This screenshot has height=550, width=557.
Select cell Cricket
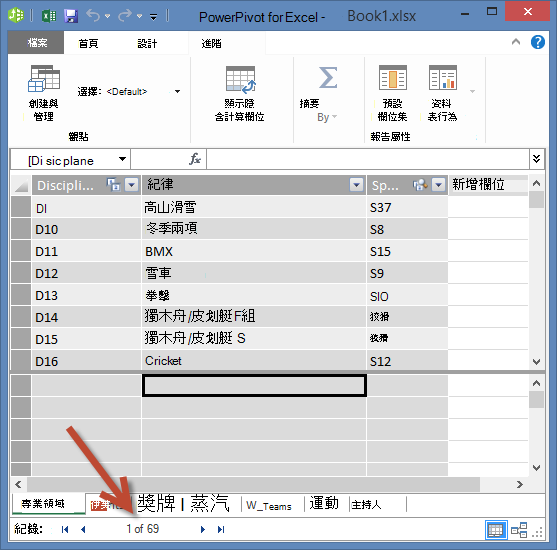254,361
